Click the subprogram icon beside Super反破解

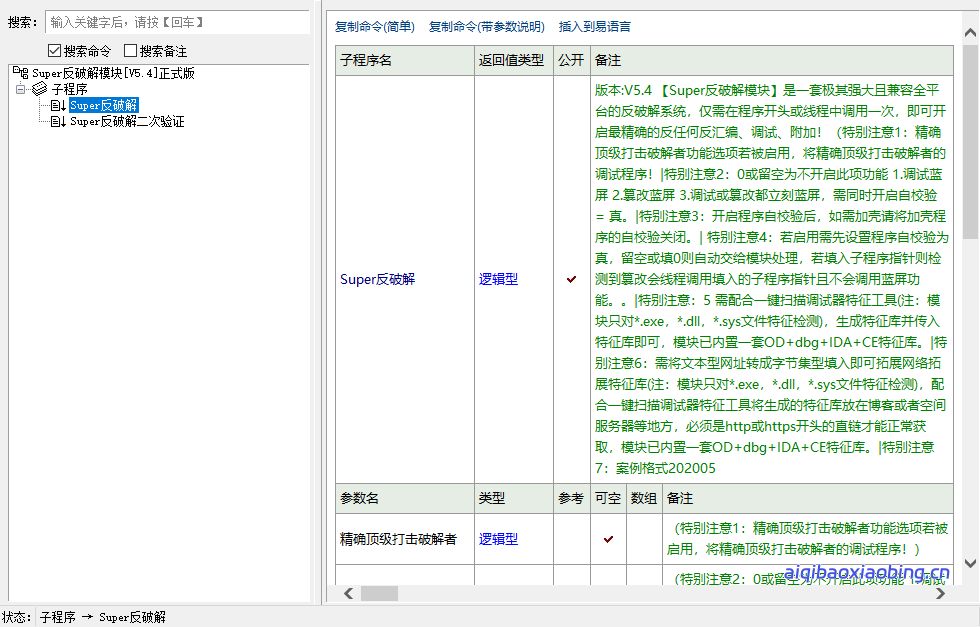tap(57, 104)
